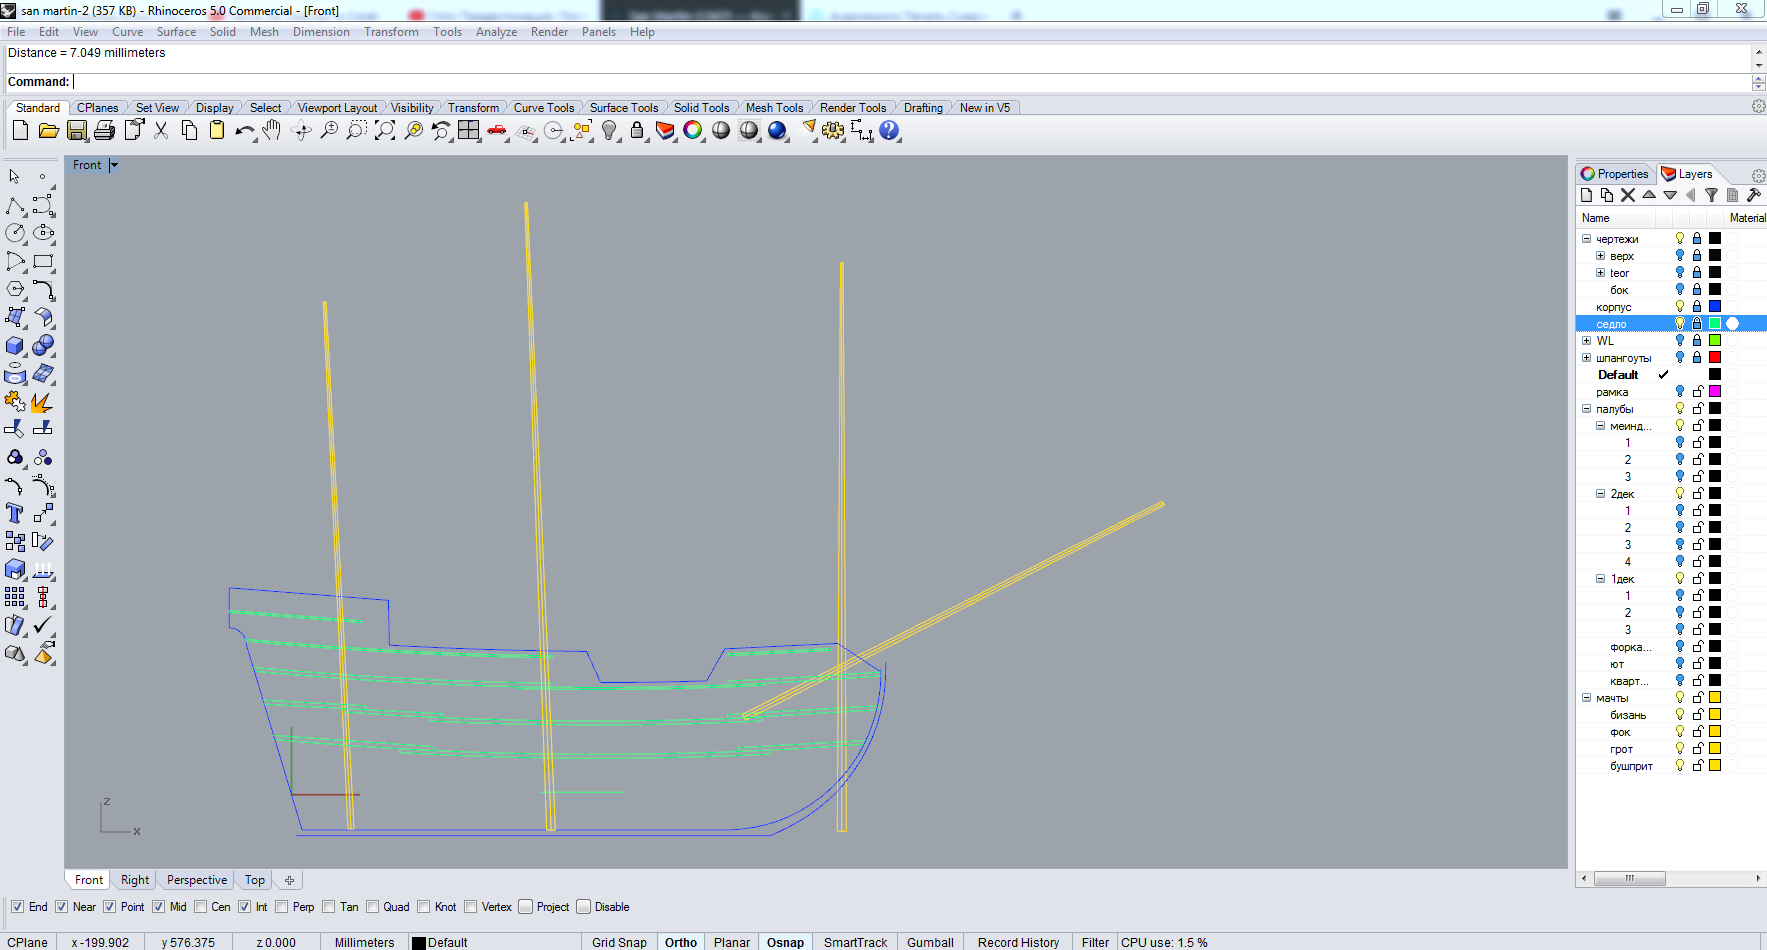Open the Front viewport title dropdown arrow
Viewport: 1767px width, 950px height.
pos(114,165)
